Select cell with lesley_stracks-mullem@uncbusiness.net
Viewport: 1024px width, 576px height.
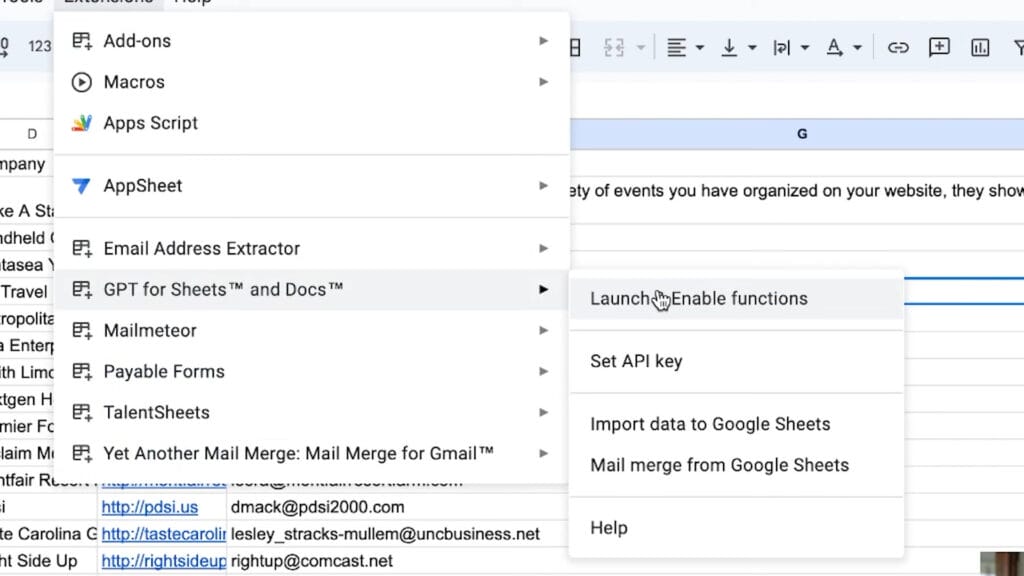coord(398,534)
